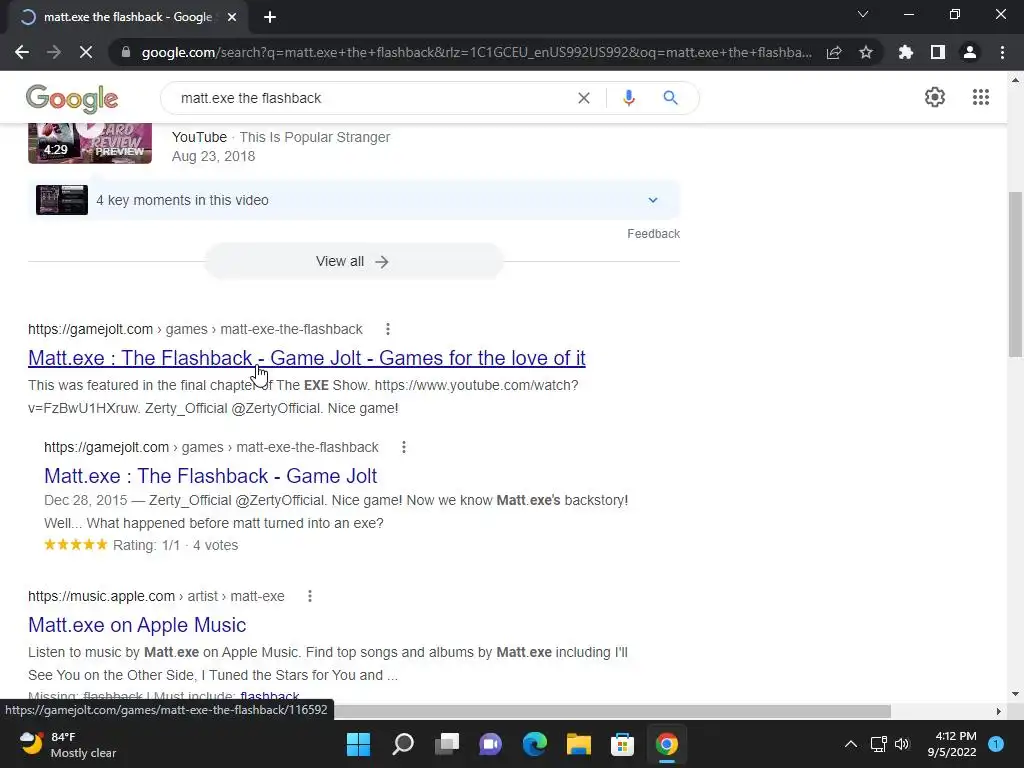This screenshot has width=1024, height=768.
Task: Open network settings tray icon
Action: coord(878,744)
